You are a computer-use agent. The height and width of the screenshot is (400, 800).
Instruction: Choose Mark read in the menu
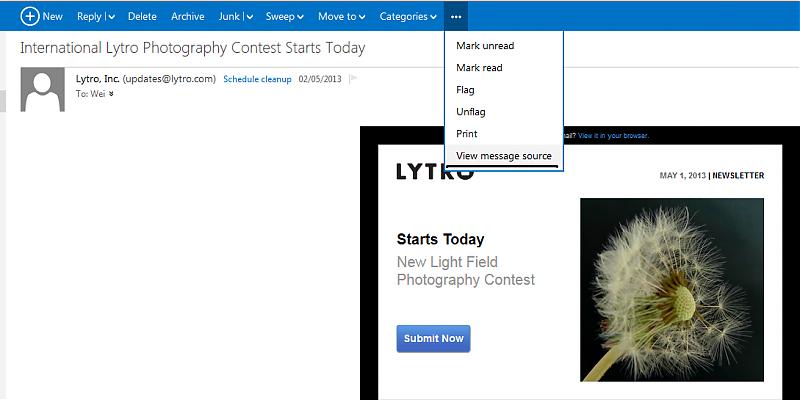coord(479,68)
